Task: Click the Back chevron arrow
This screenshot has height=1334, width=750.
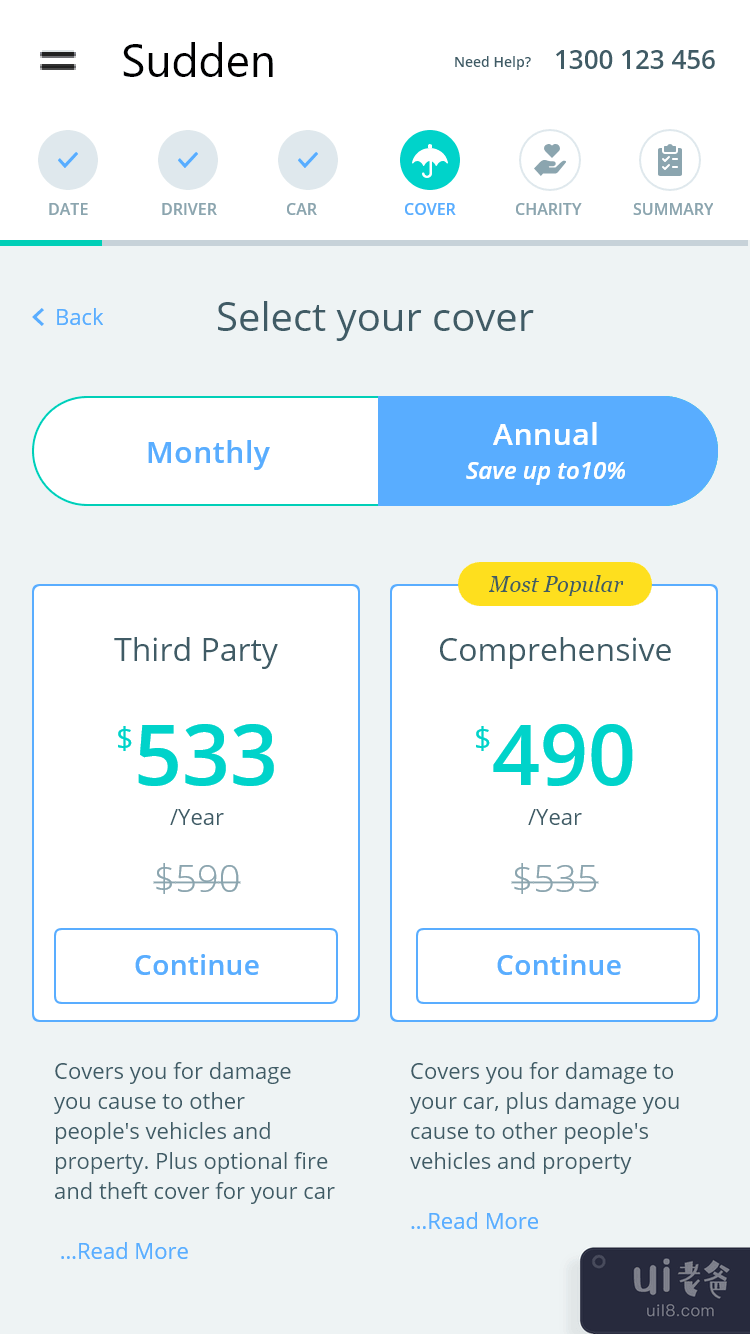Action: coord(39,317)
